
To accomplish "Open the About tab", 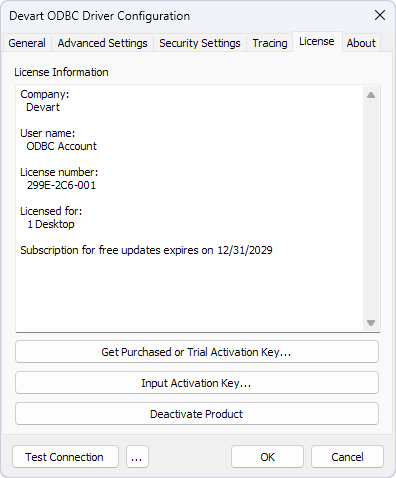I will point(361,43).
